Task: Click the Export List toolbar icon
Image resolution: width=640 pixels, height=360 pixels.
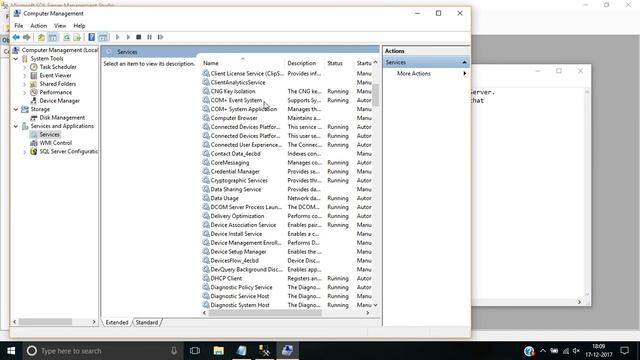Action: pyautogui.click(x=77, y=37)
